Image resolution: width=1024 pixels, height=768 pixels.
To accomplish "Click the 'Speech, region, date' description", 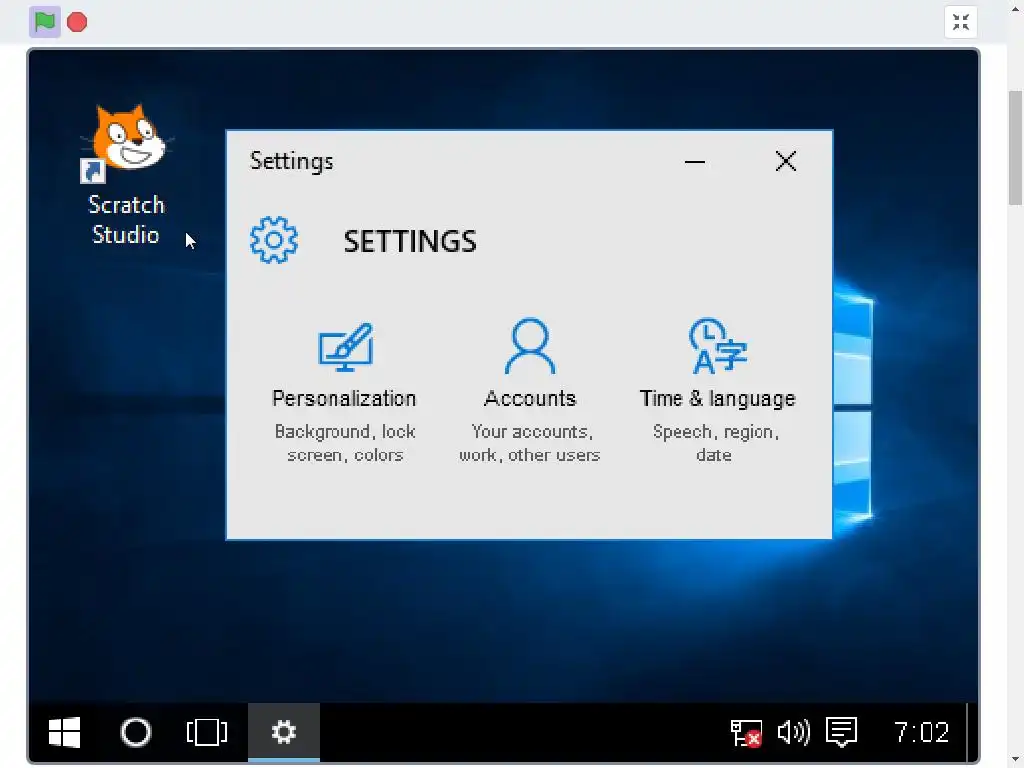I will pos(716,443).
